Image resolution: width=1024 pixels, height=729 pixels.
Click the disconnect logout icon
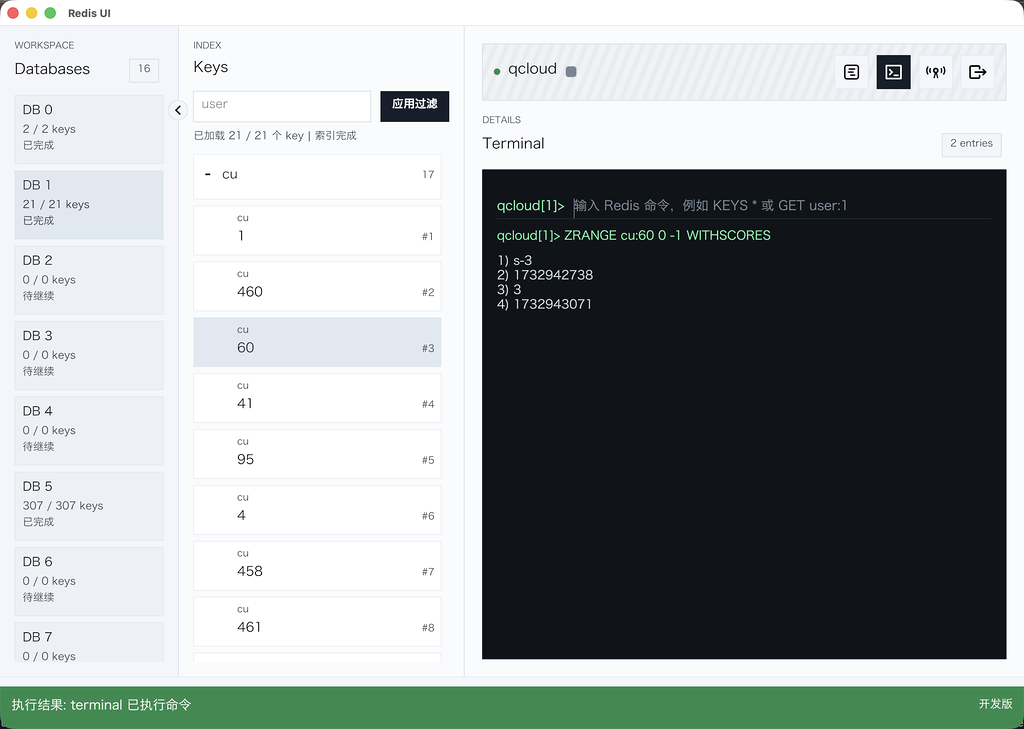point(978,72)
